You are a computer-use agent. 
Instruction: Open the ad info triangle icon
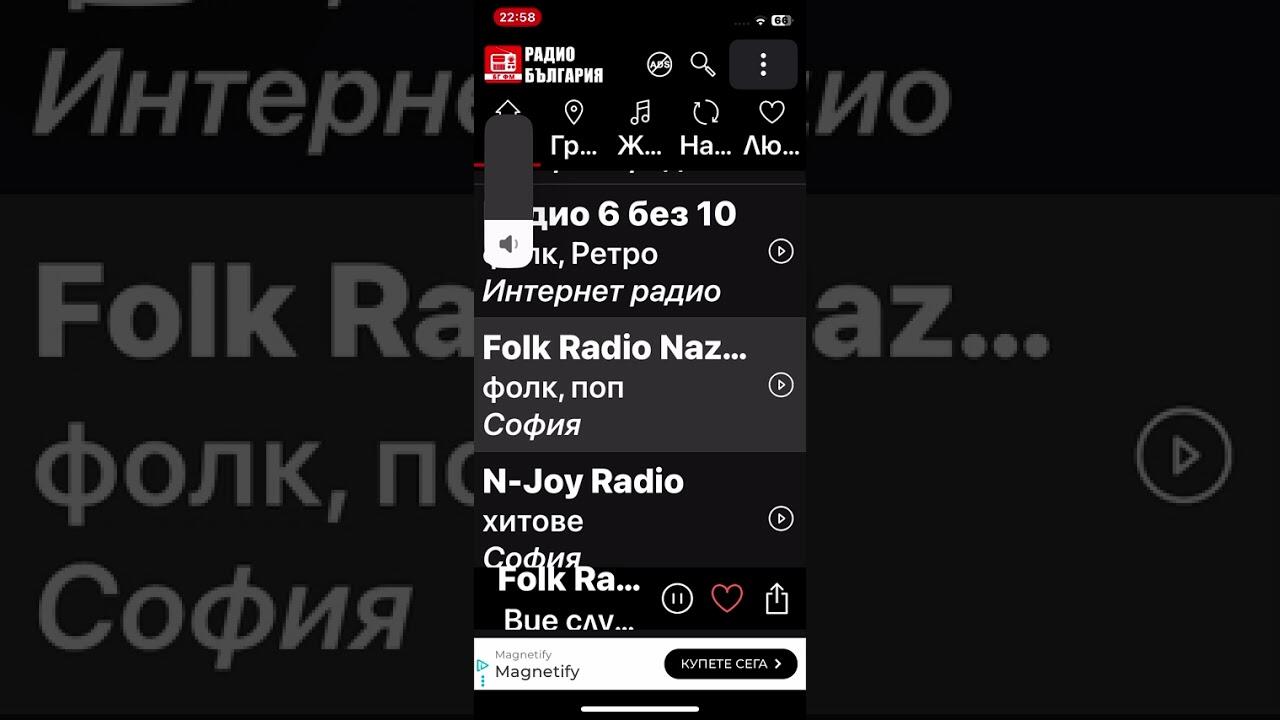482,664
